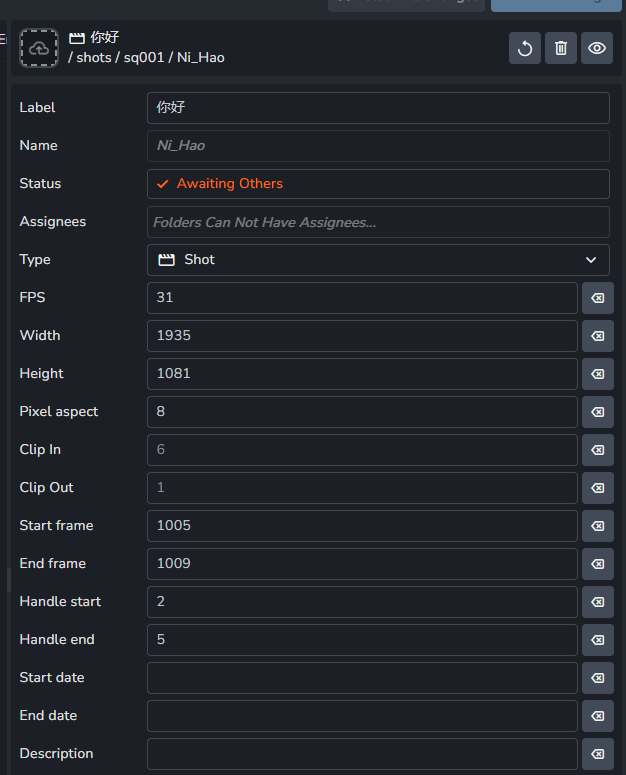Clear the Height field value

[598, 374]
